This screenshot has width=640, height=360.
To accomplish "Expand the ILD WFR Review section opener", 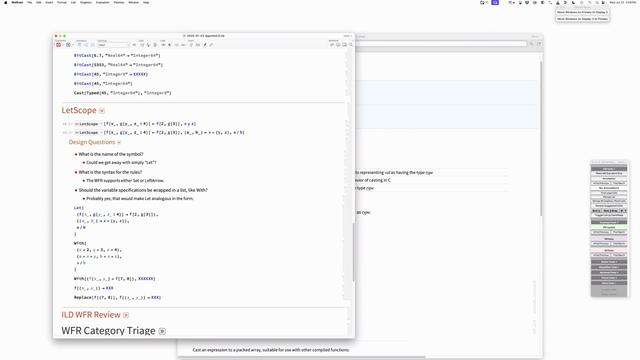I will [126, 315].
